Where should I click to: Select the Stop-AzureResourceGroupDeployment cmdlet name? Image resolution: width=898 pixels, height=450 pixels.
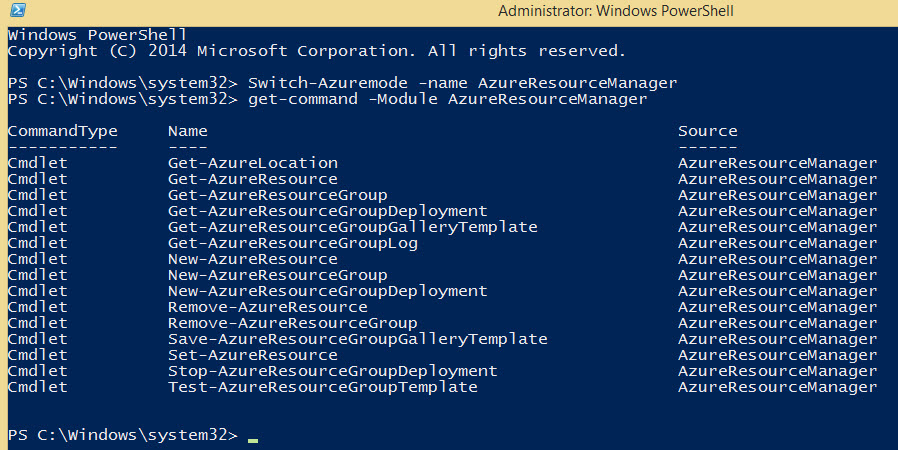[333, 372]
